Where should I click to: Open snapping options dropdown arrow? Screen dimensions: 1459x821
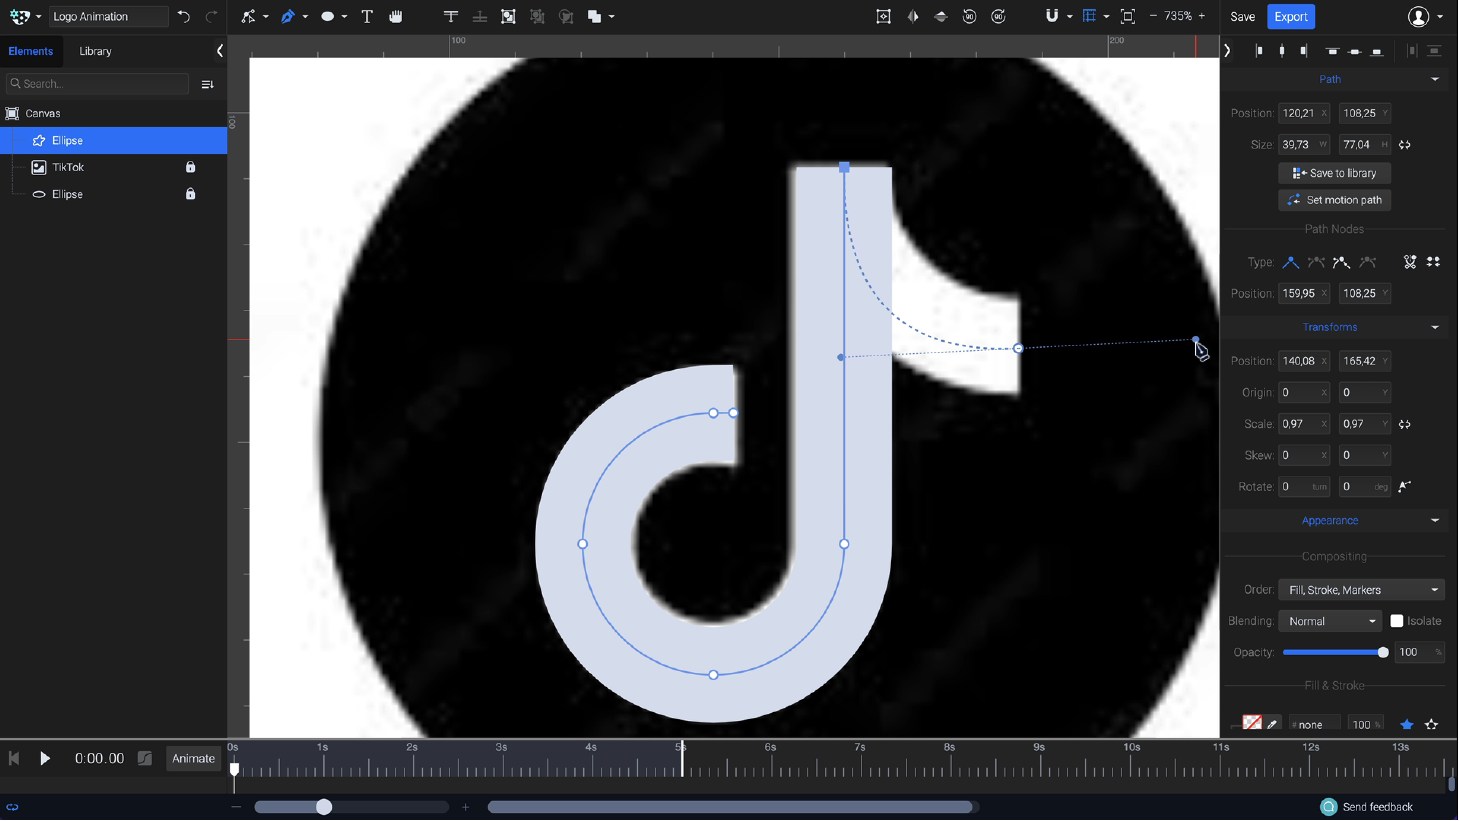point(1069,17)
